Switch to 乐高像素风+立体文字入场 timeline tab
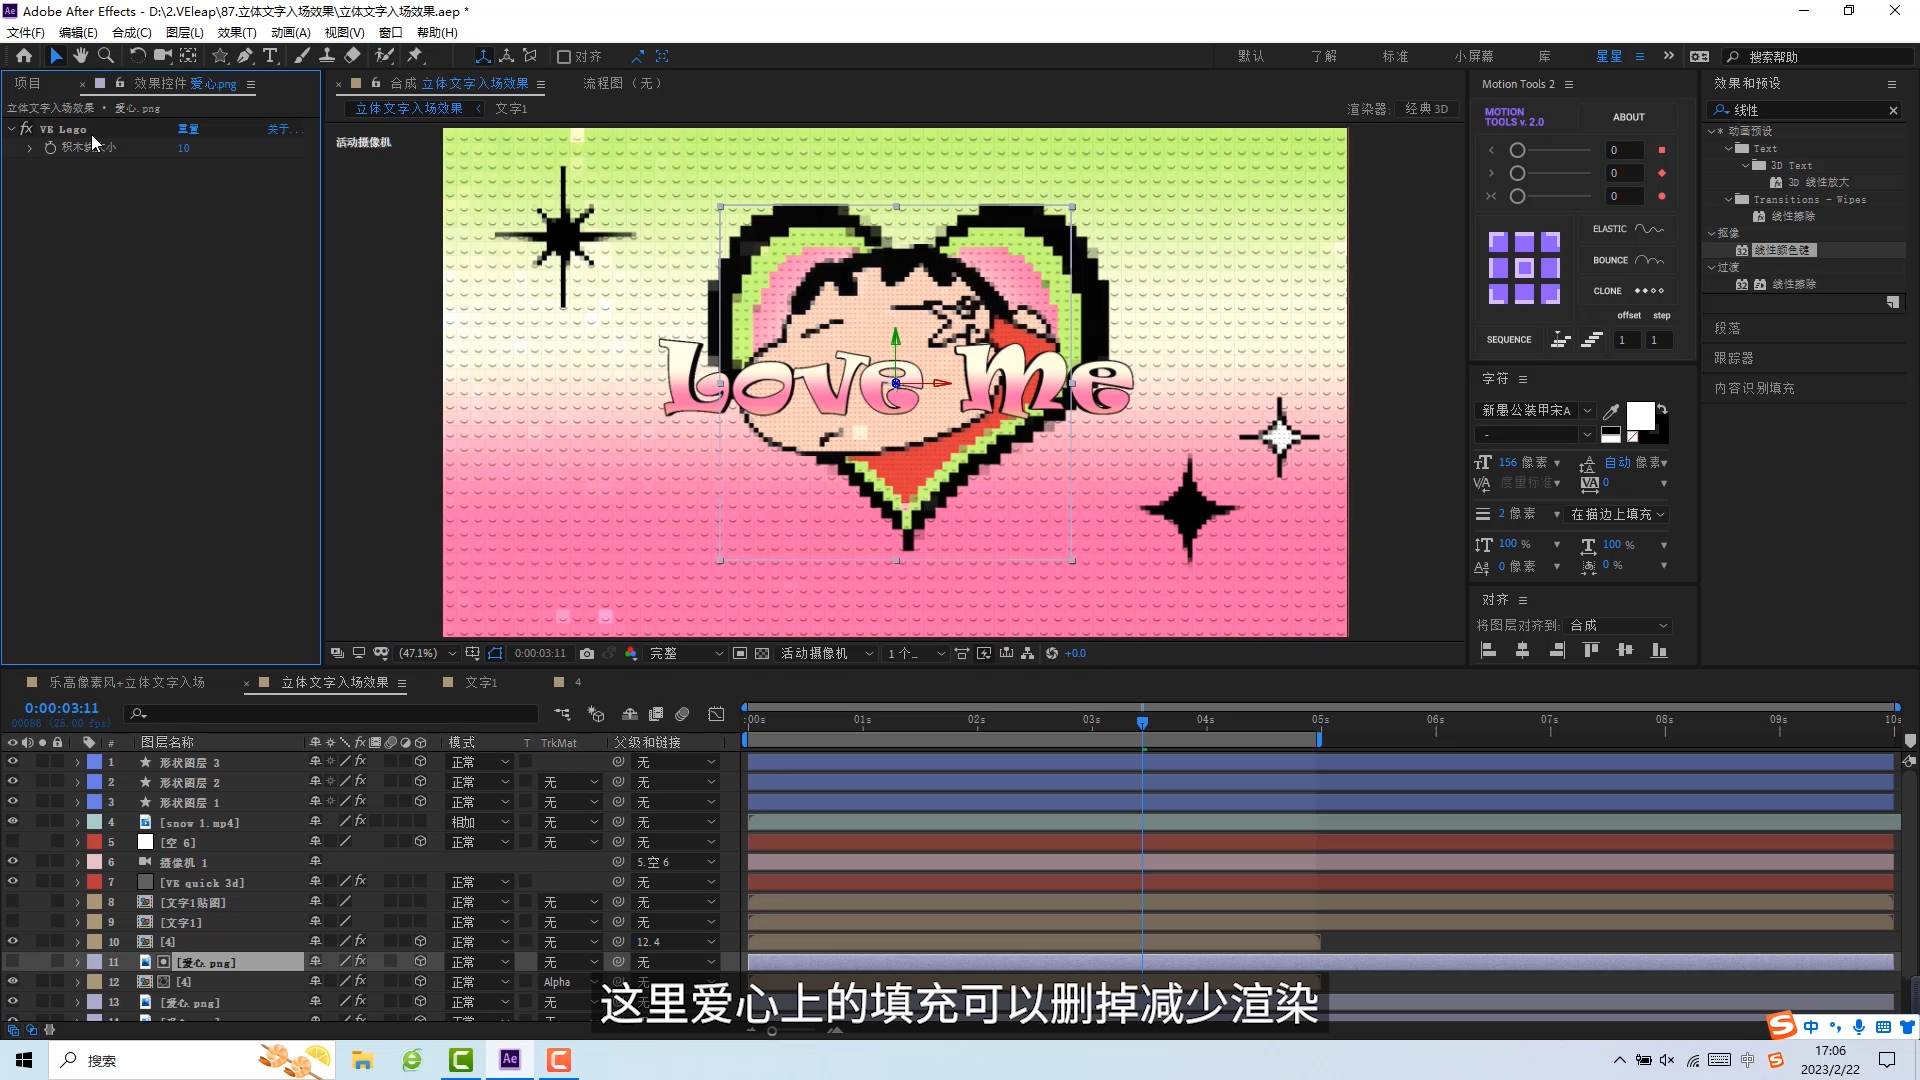Viewport: 1920px width, 1080px height. coord(127,682)
